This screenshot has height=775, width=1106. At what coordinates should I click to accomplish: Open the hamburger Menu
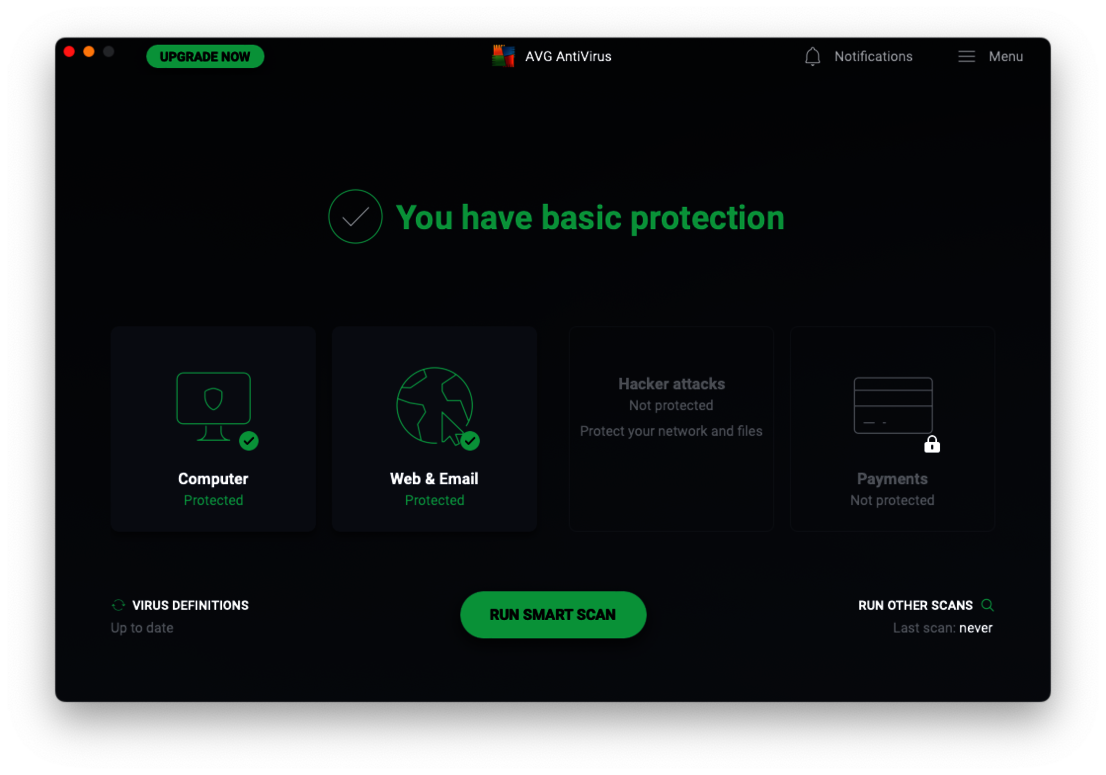[x=966, y=56]
